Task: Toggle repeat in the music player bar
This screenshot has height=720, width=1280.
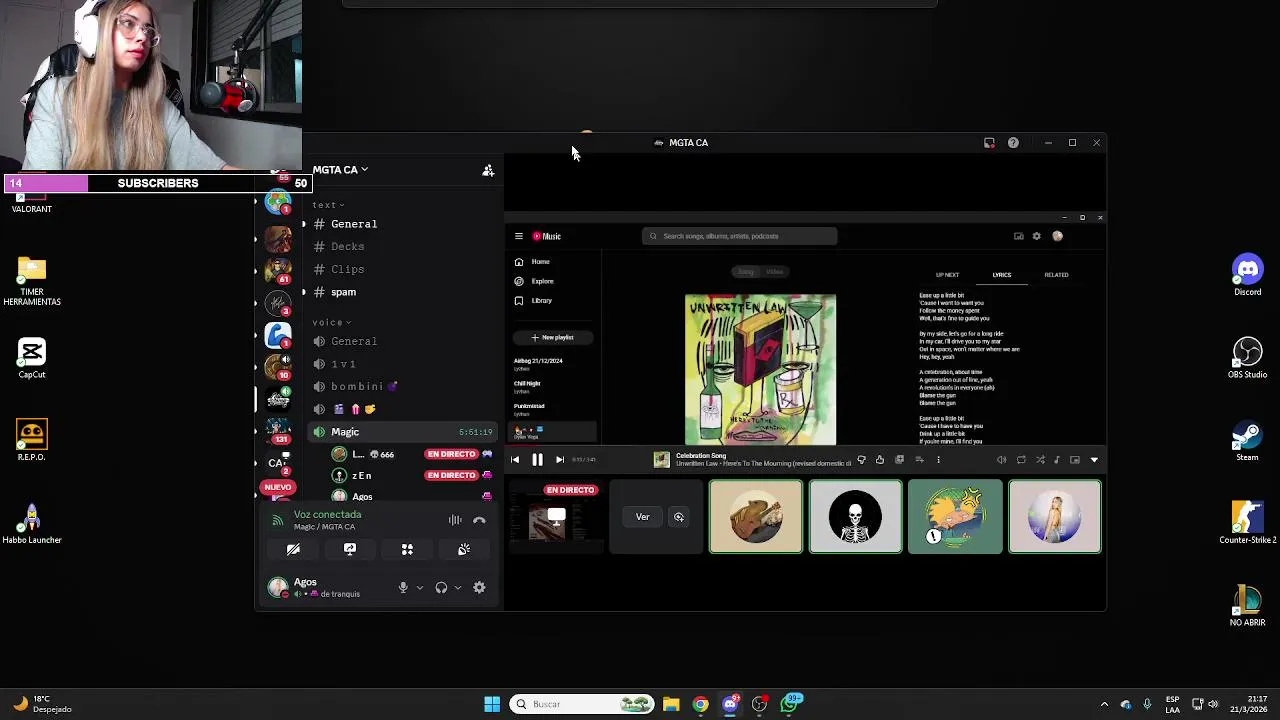Action: [1021, 460]
